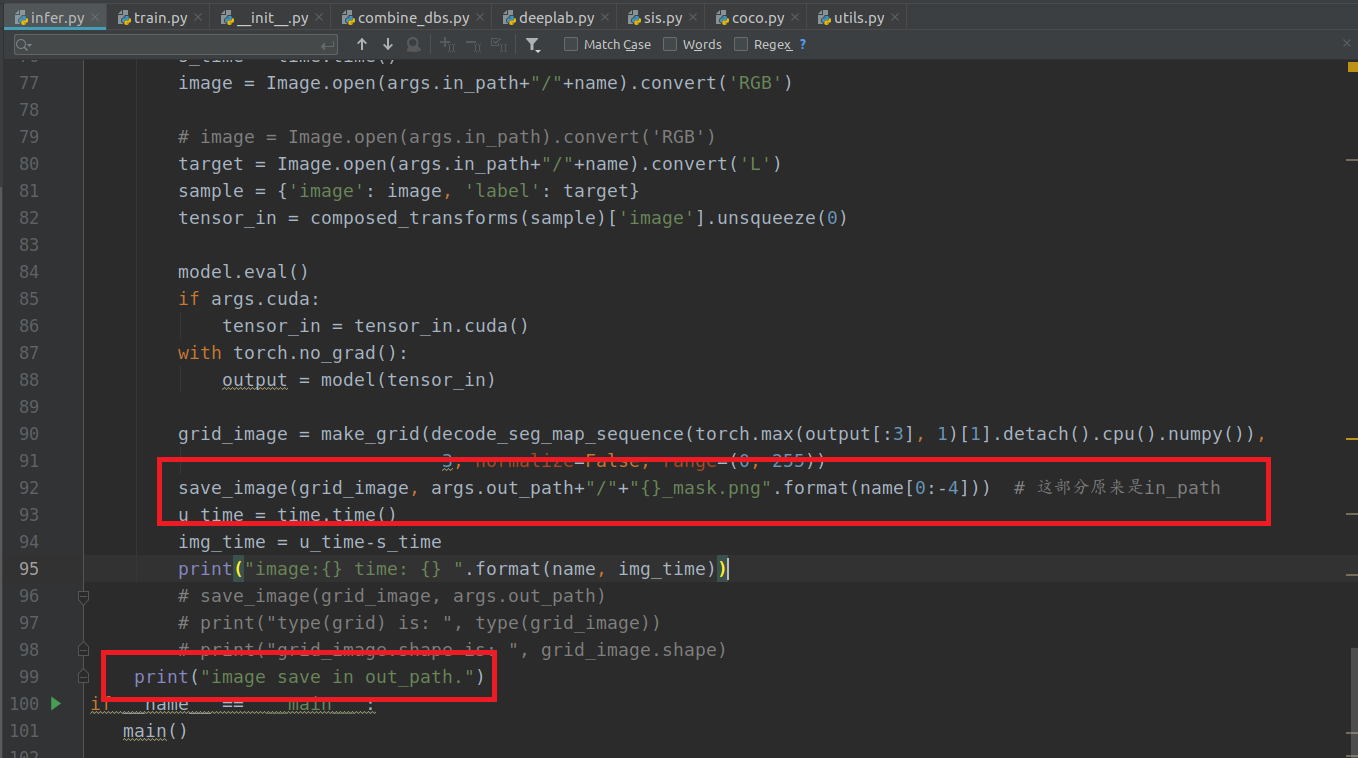Open search history magnifier dropdown
The height and width of the screenshot is (758, 1358).
pyautogui.click(x=24, y=45)
